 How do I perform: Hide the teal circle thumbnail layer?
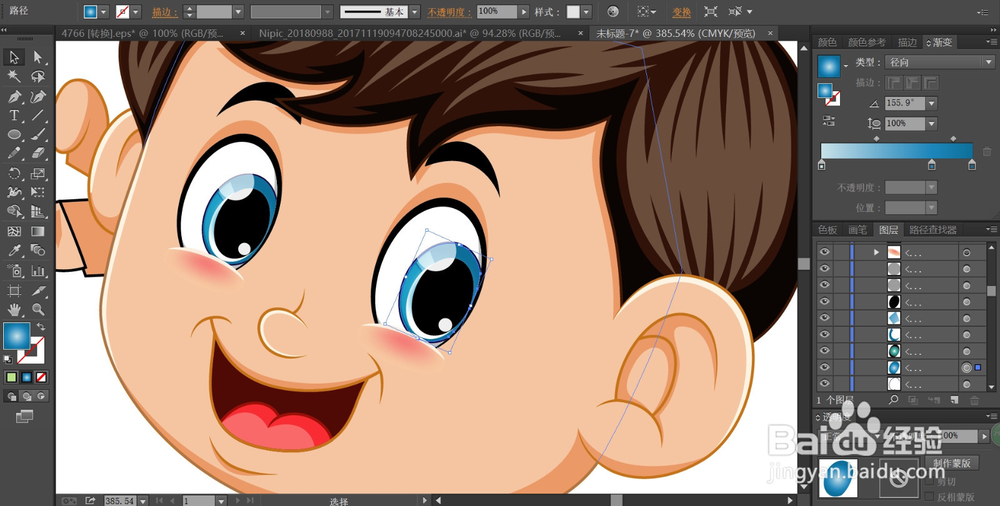coord(825,350)
